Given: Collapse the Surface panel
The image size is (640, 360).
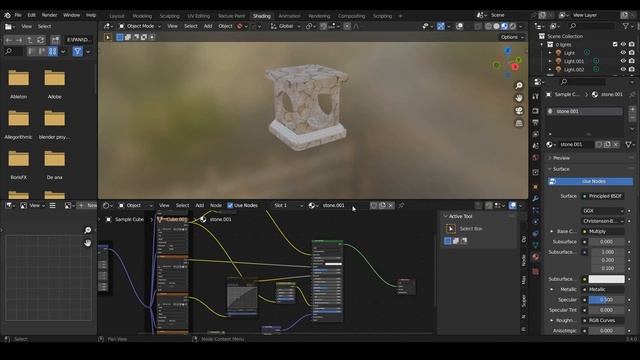Looking at the screenshot, I should point(561,169).
